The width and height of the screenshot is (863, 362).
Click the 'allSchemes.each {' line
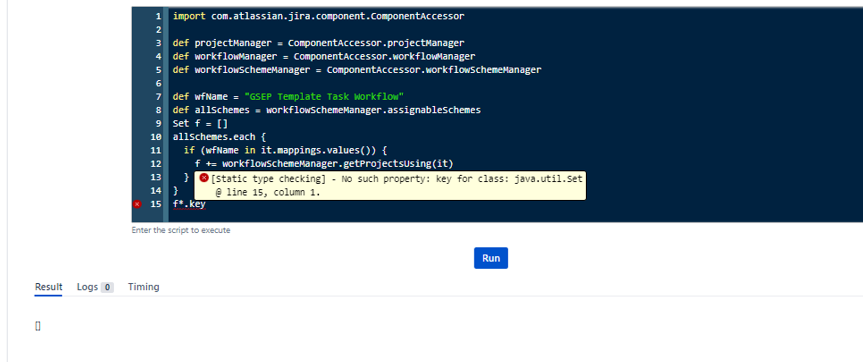(x=220, y=137)
